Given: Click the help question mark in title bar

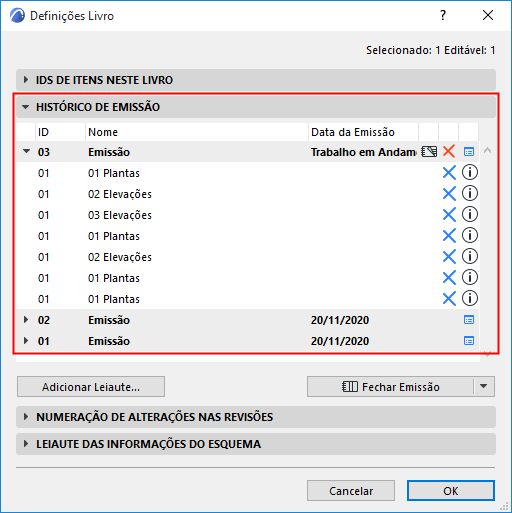Looking at the screenshot, I should tap(443, 15).
